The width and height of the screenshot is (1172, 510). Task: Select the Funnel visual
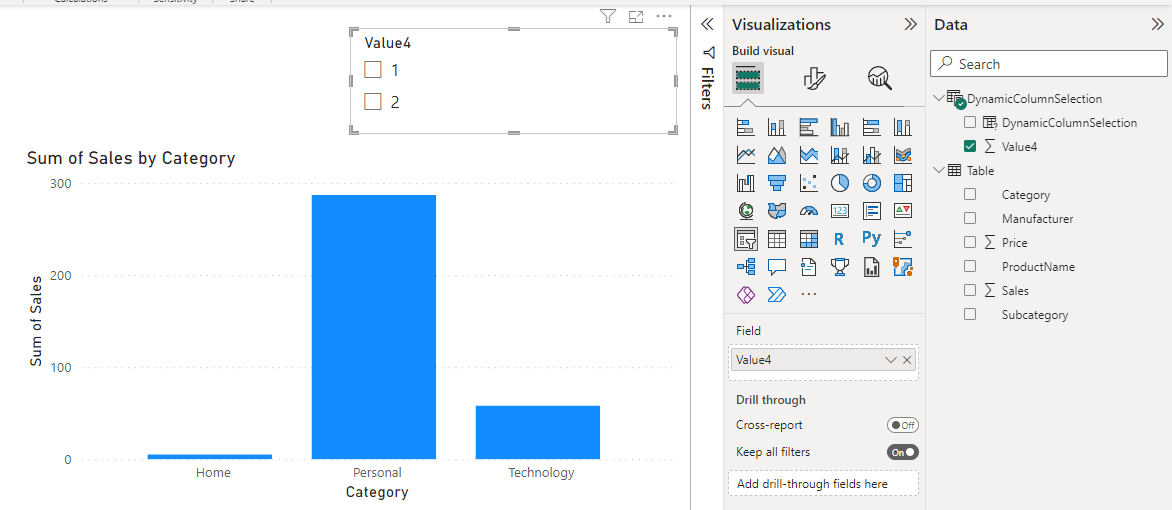(777, 182)
